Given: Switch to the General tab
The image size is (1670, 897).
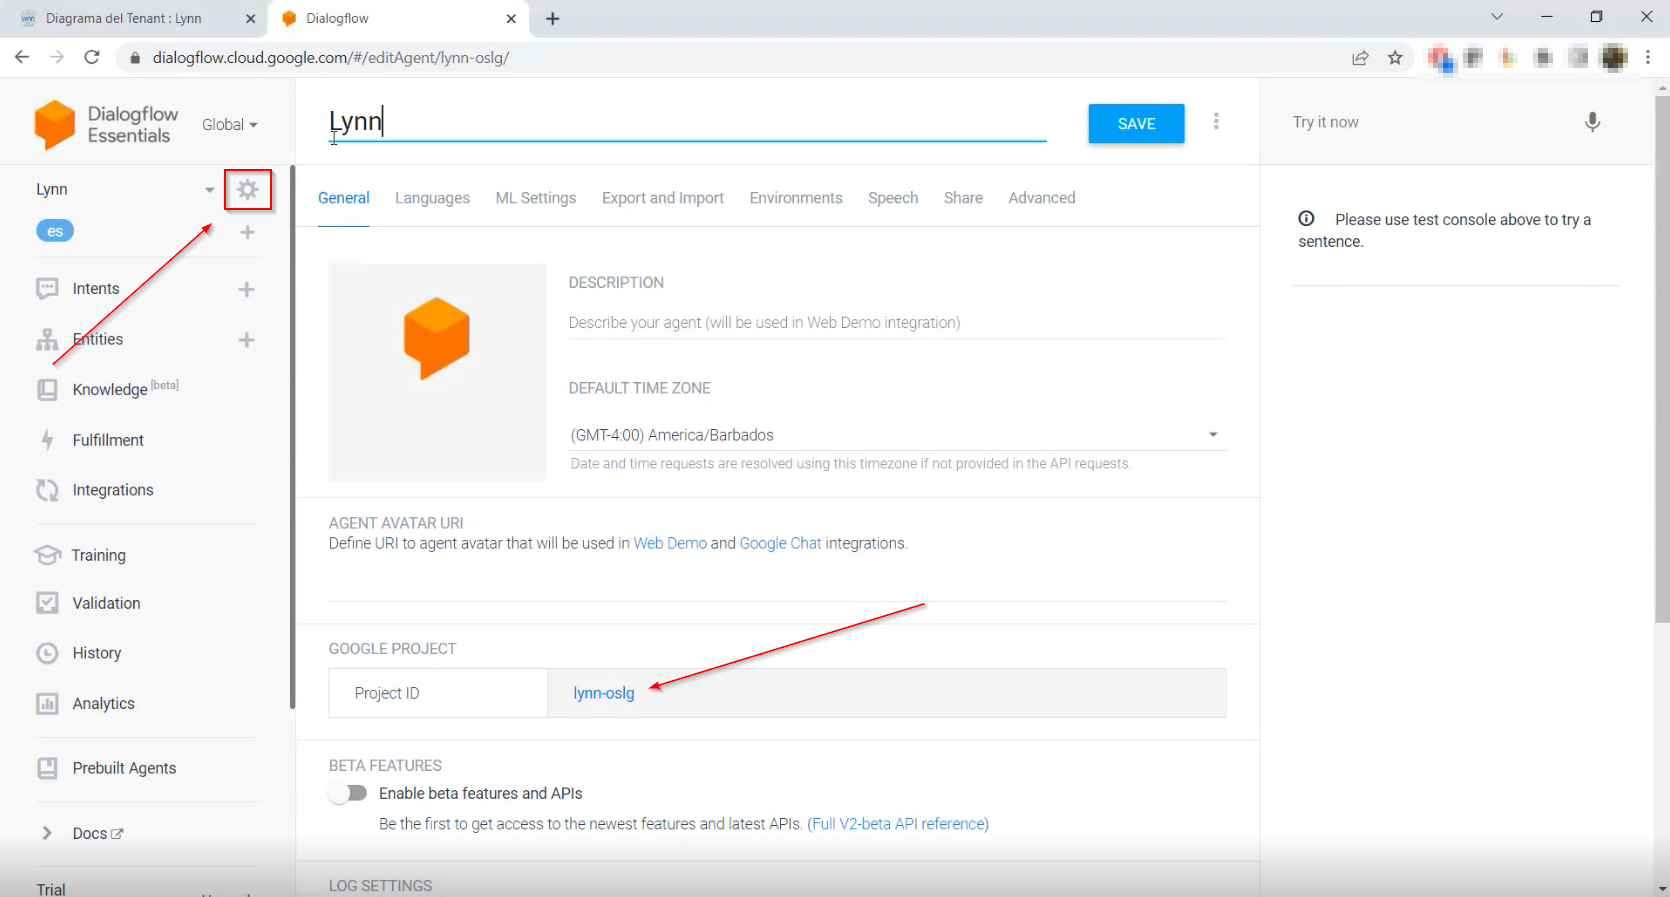Looking at the screenshot, I should [x=344, y=198].
